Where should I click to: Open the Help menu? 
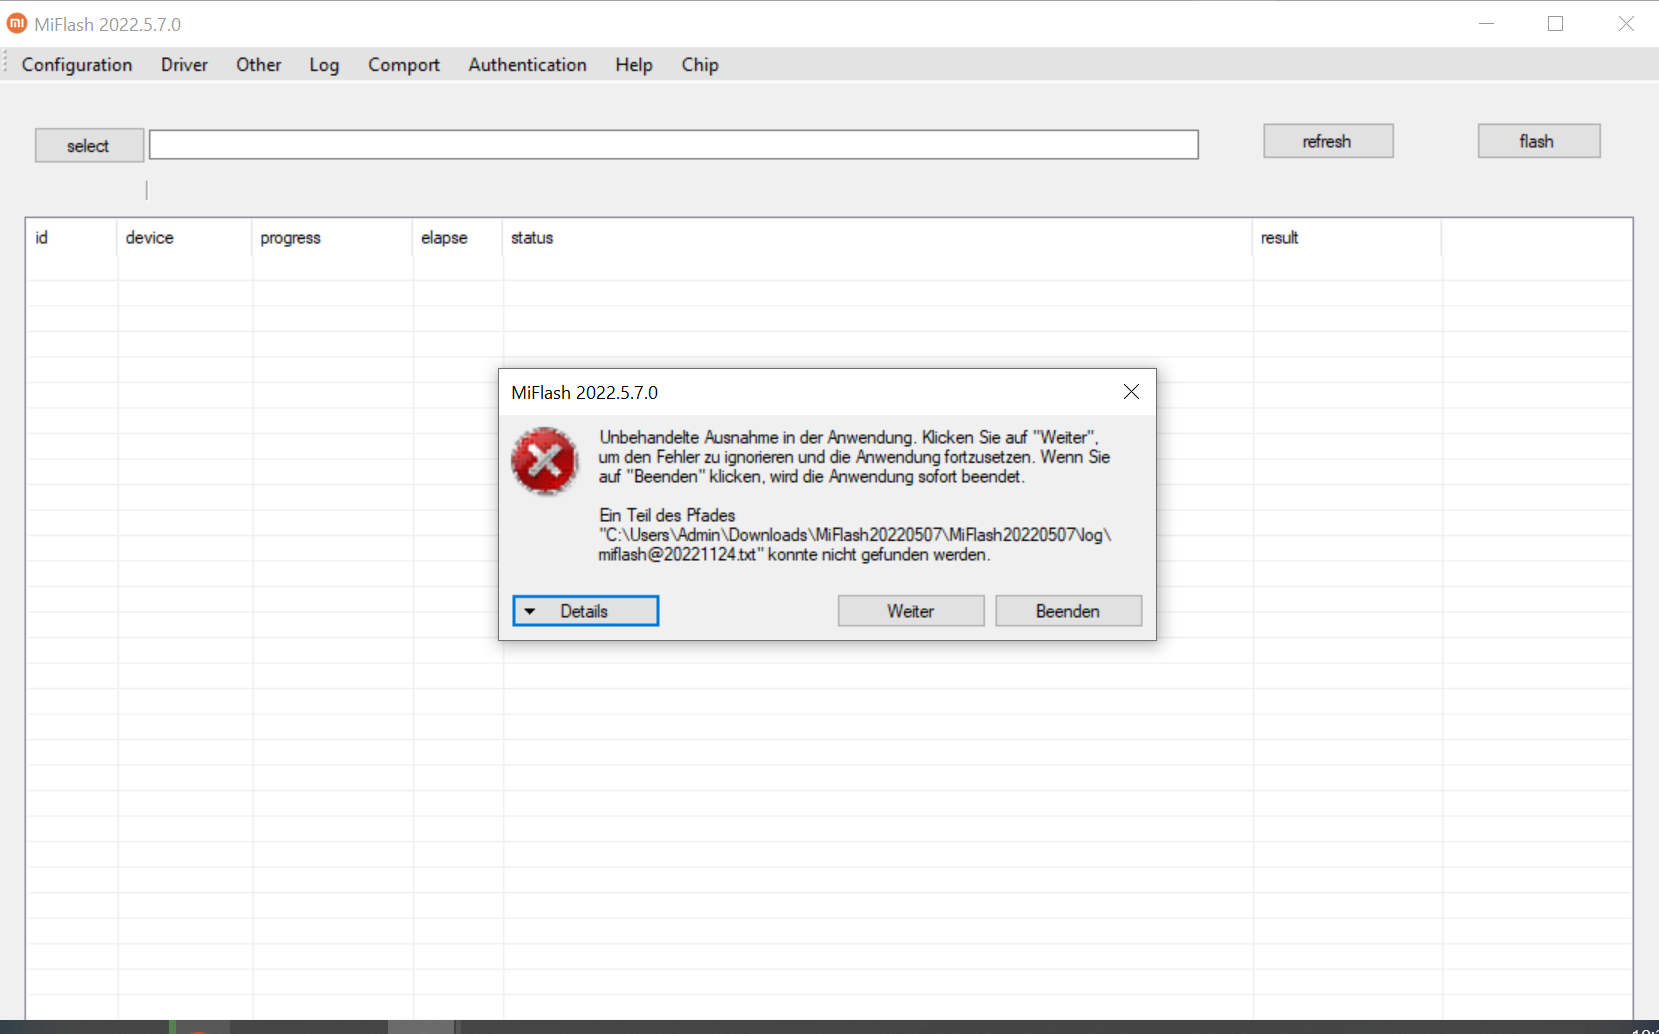tap(633, 65)
